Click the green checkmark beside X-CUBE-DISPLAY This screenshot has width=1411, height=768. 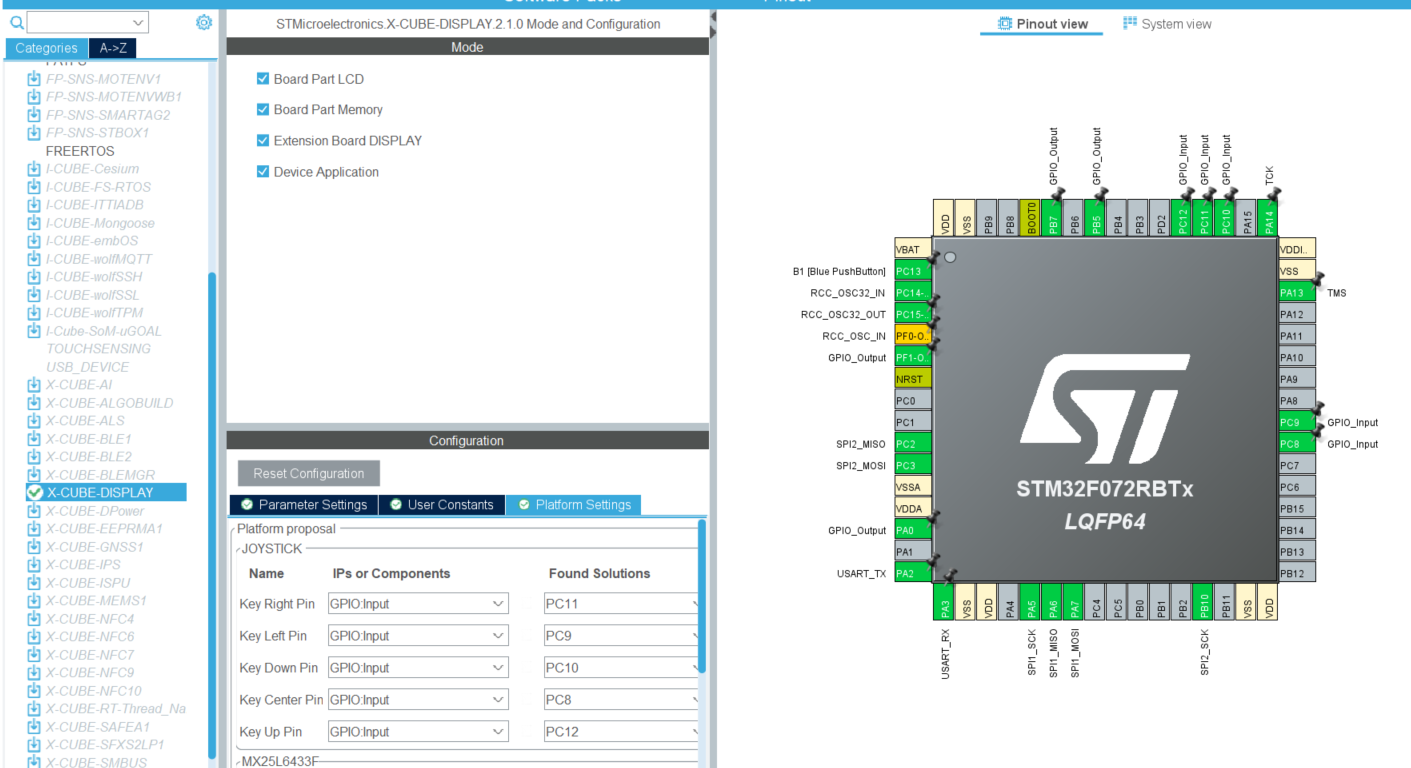click(33, 492)
